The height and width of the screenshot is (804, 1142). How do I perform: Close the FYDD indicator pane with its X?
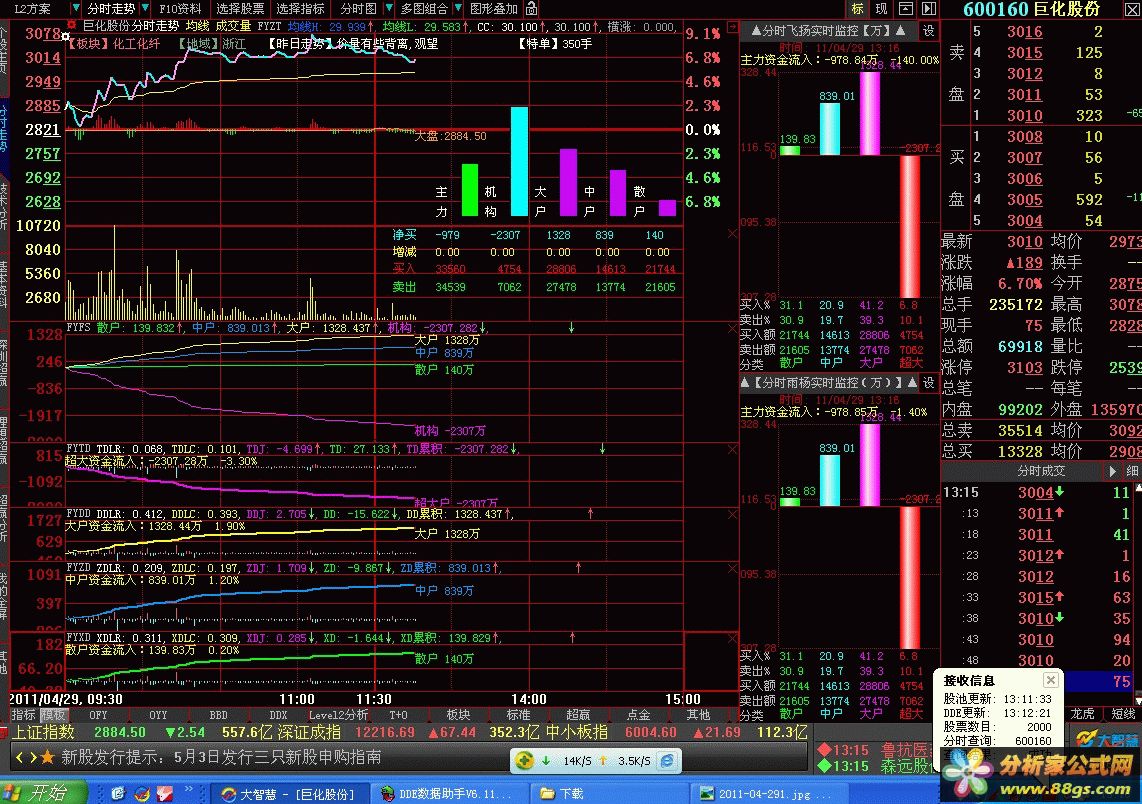pos(733,515)
